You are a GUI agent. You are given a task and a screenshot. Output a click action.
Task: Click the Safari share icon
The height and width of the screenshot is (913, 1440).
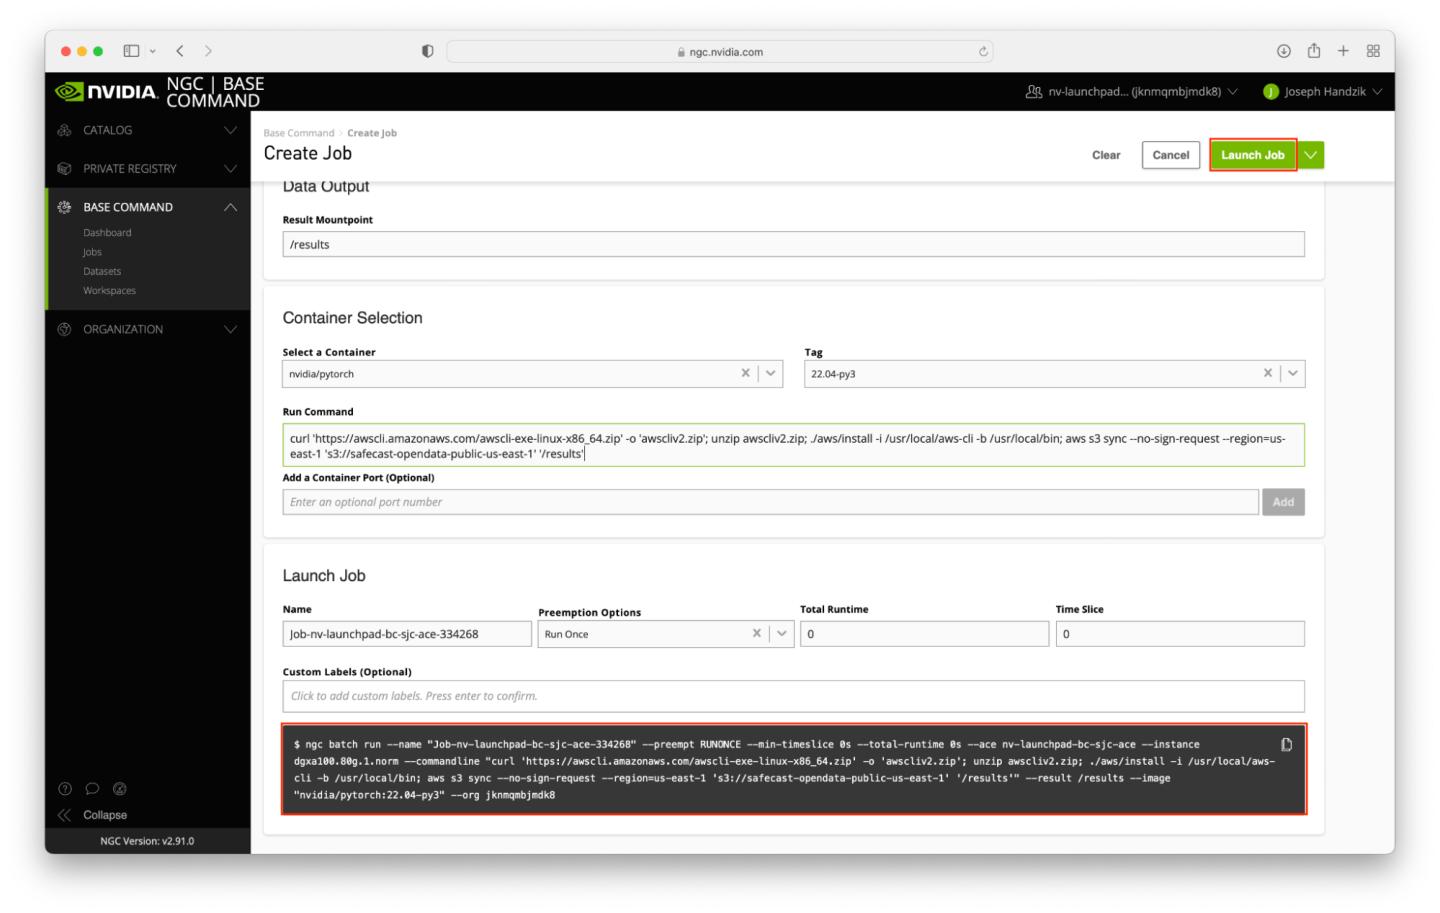1313,51
